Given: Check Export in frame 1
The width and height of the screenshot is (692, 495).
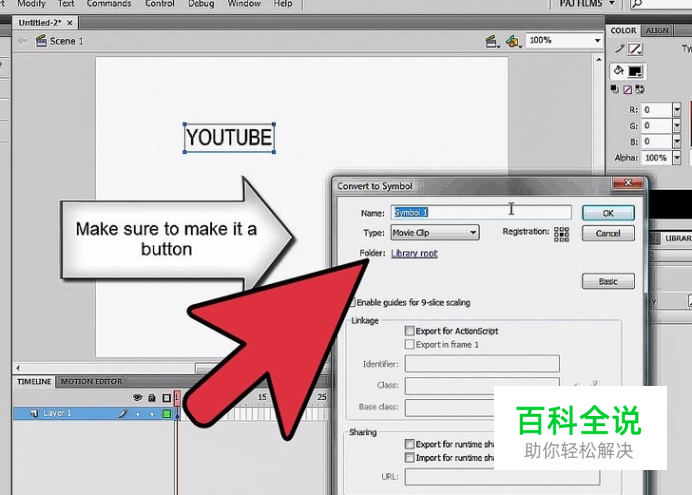Looking at the screenshot, I should 410,344.
